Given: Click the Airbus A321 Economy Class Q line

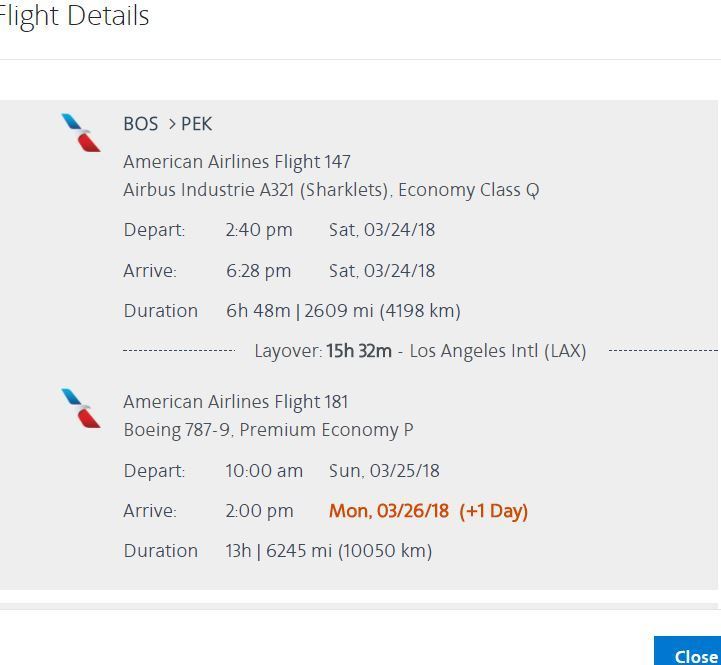Looking at the screenshot, I should click(x=331, y=190).
